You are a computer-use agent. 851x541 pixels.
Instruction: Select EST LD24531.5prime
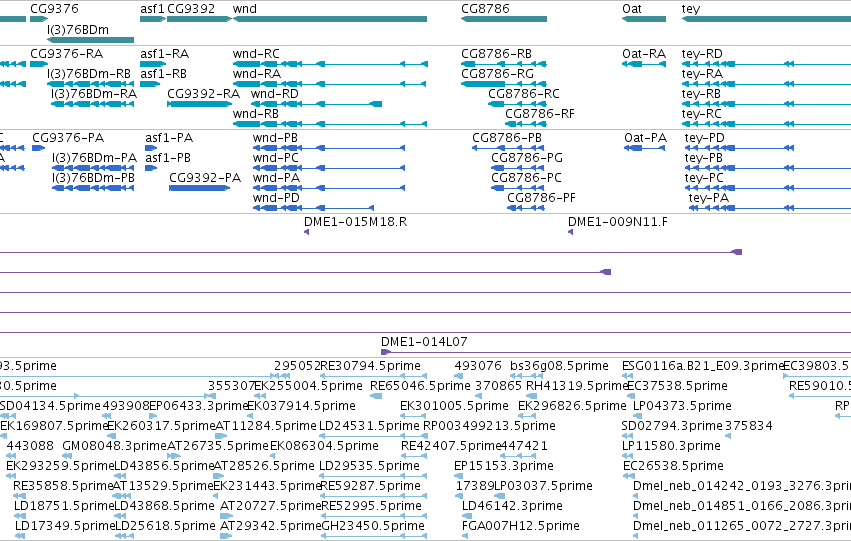click(369, 426)
